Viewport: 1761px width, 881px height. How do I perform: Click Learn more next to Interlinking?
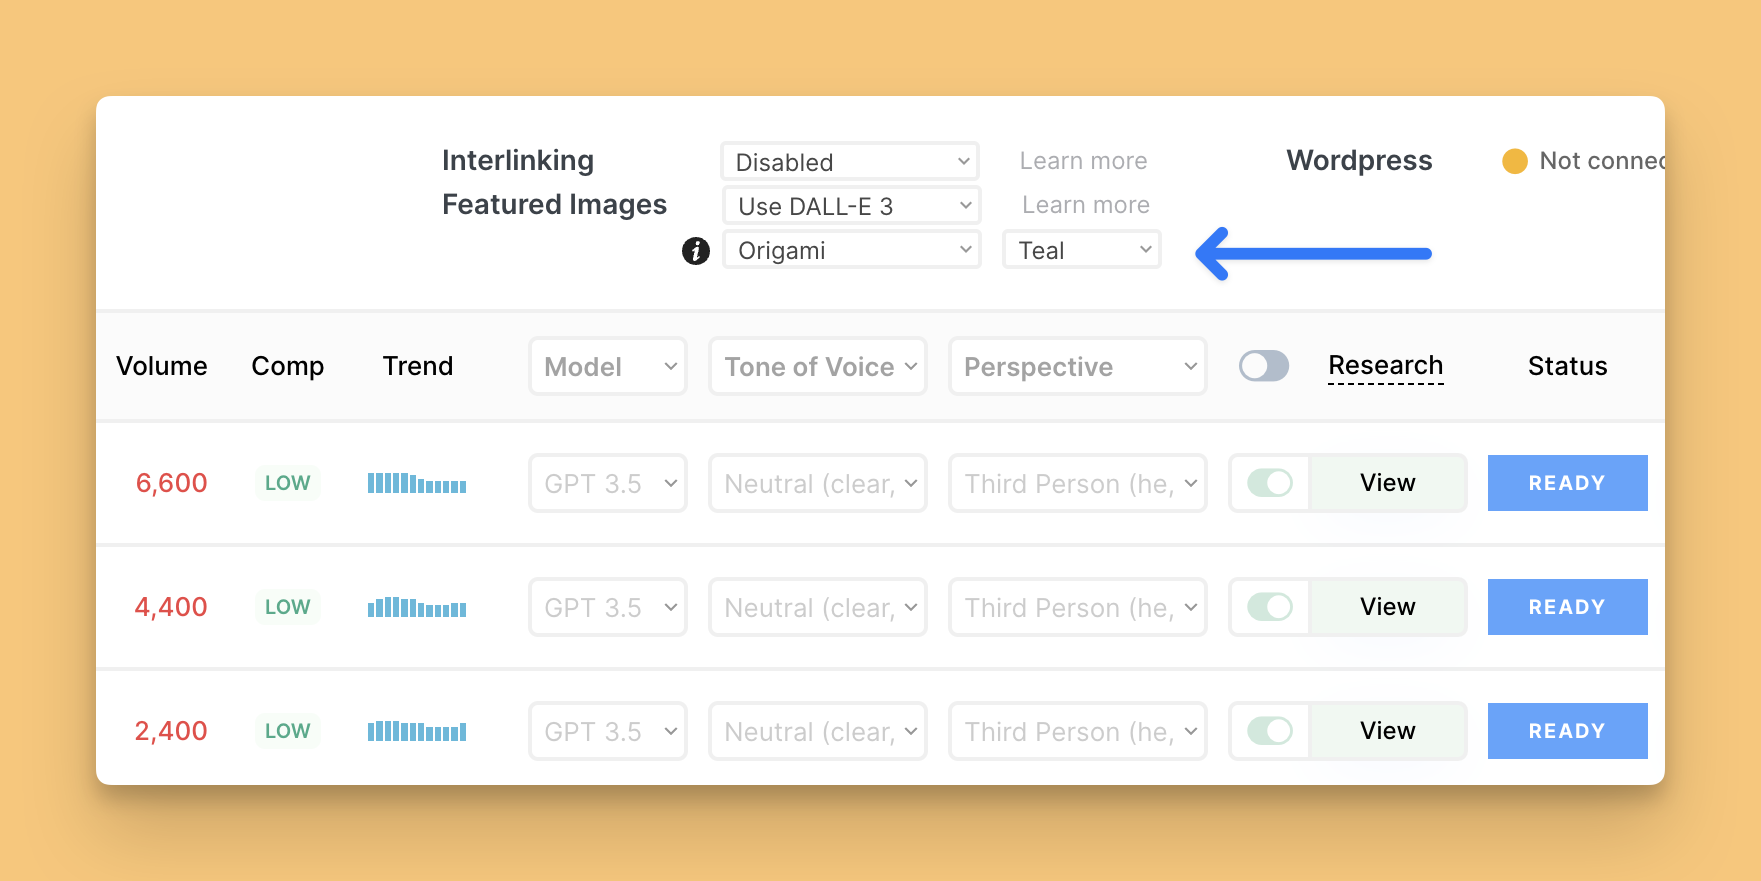(x=1083, y=161)
